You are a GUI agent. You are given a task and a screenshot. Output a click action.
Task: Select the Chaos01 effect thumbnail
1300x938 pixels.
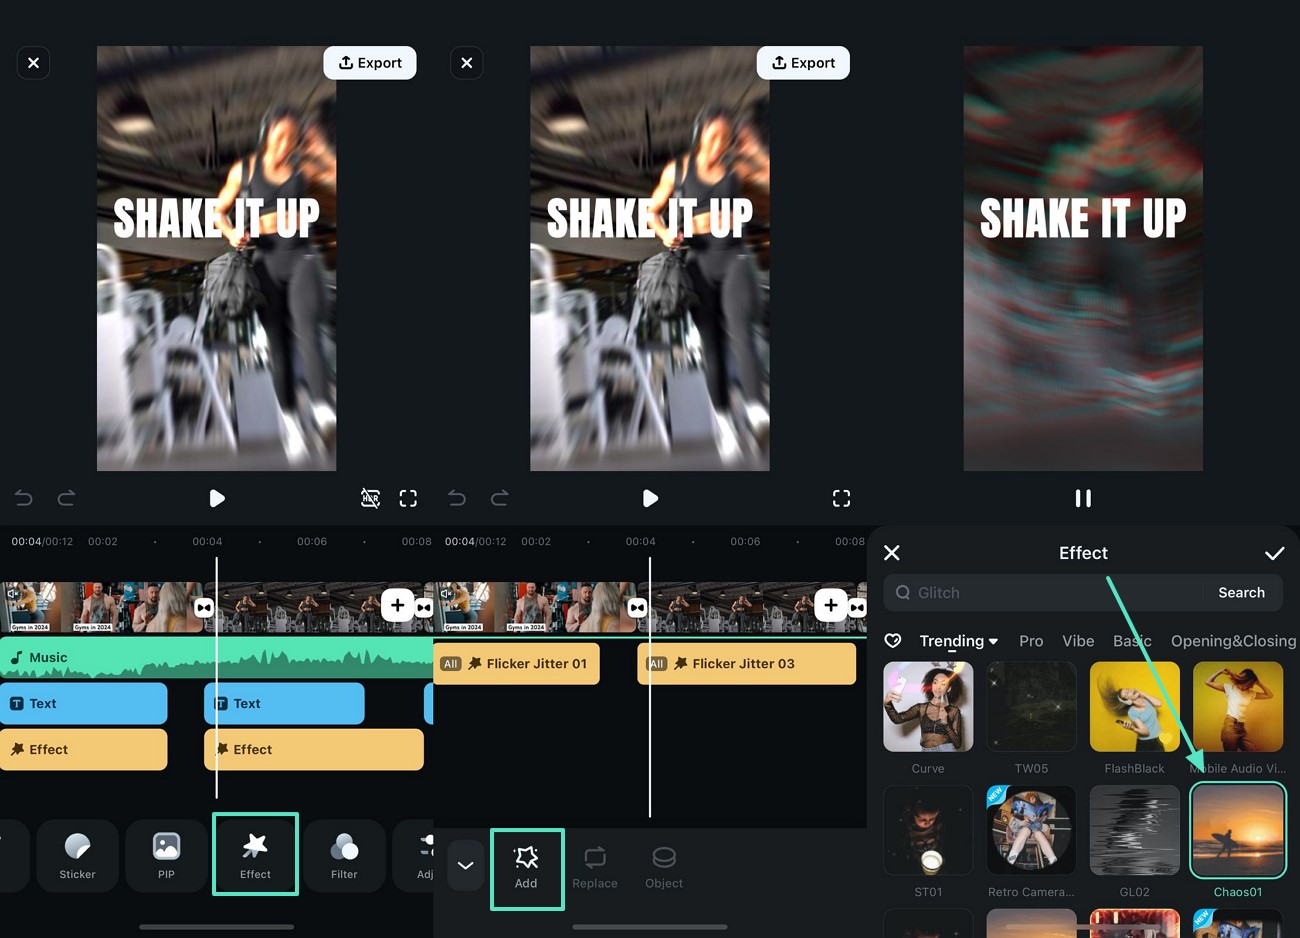coord(1238,830)
